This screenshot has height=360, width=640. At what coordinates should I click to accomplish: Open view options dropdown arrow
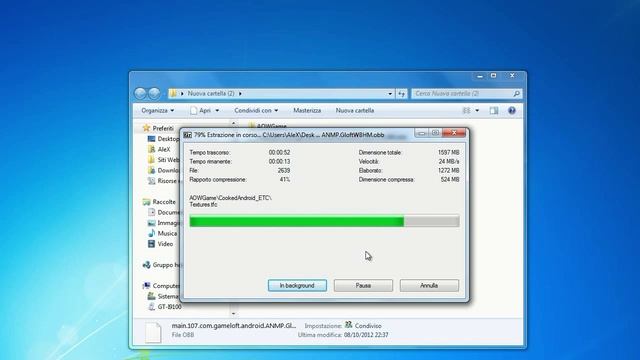click(x=477, y=111)
